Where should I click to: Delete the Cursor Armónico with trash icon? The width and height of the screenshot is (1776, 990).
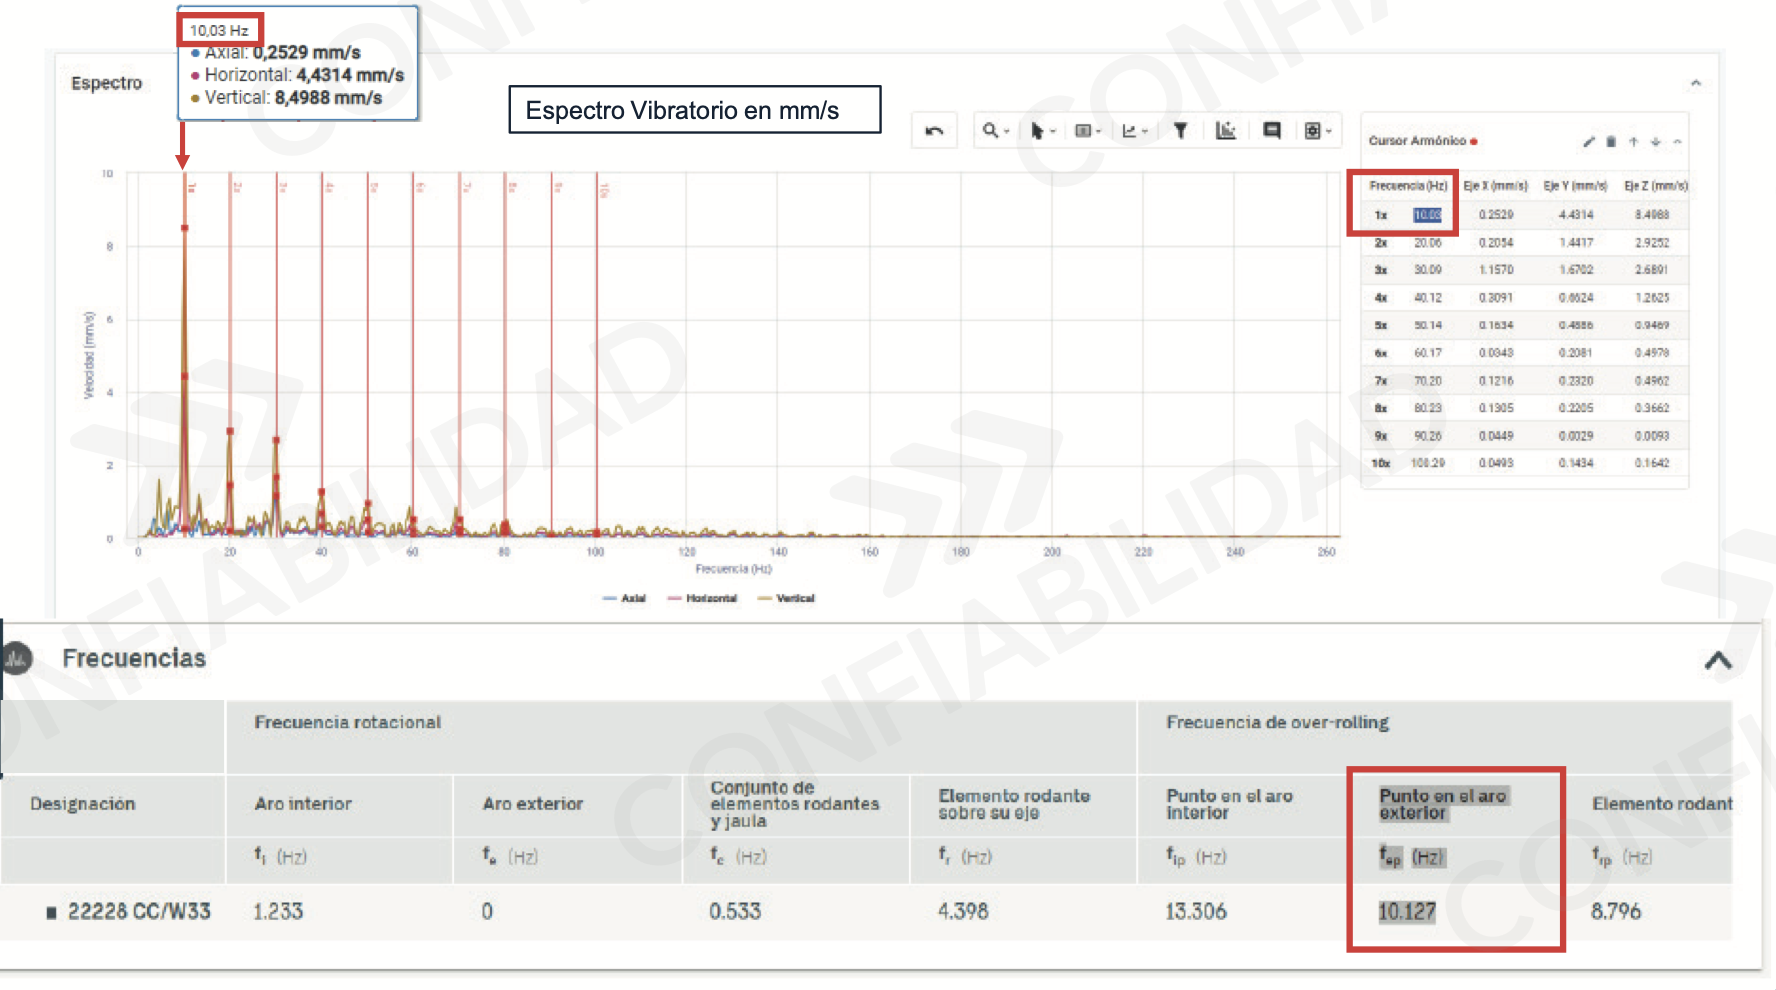pos(1611,142)
